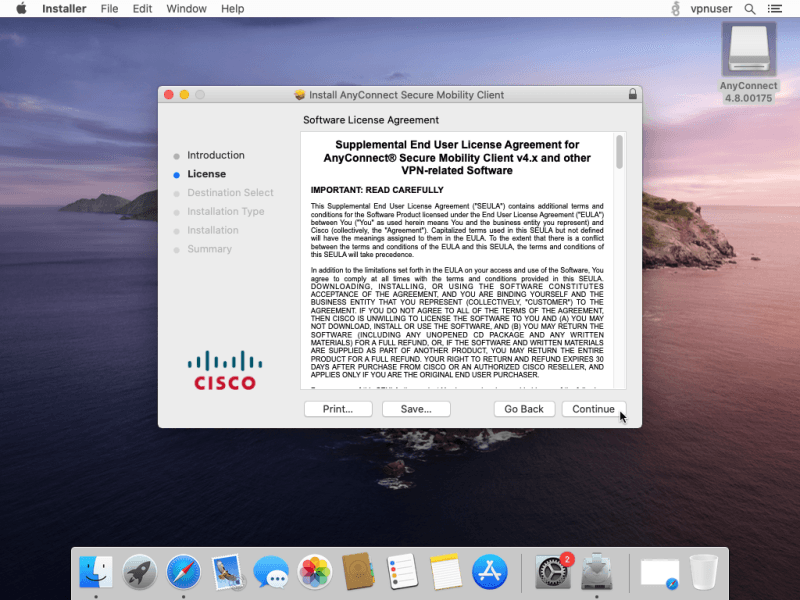The width and height of the screenshot is (800, 600).
Task: Open the Apple menu
Action: click(21, 9)
